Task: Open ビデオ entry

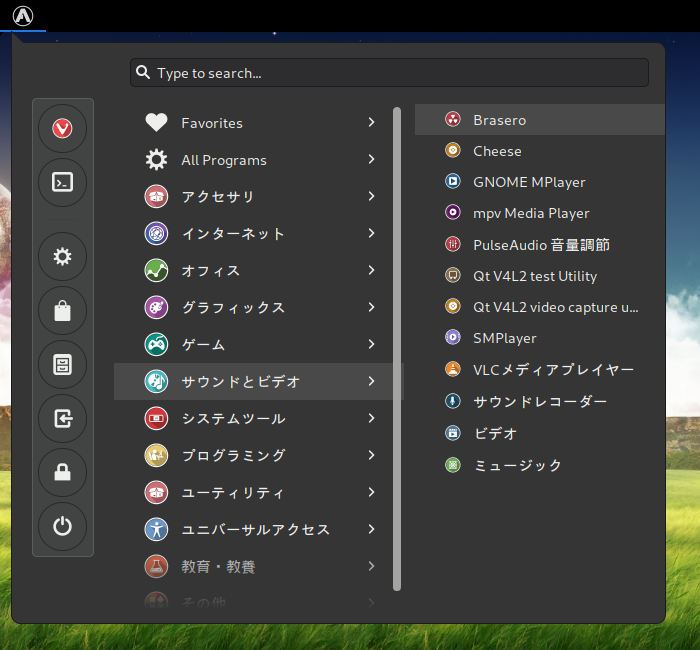Action: [540, 433]
